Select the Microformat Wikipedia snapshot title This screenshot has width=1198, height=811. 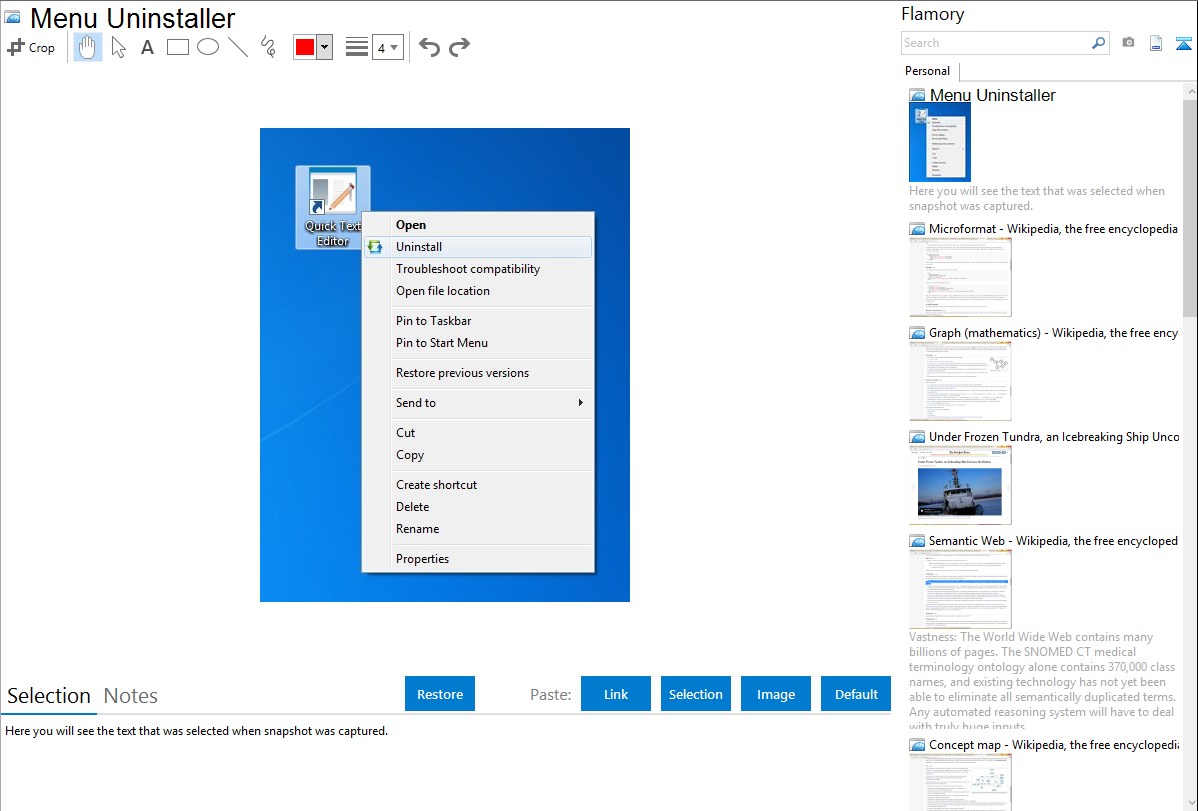point(1053,229)
